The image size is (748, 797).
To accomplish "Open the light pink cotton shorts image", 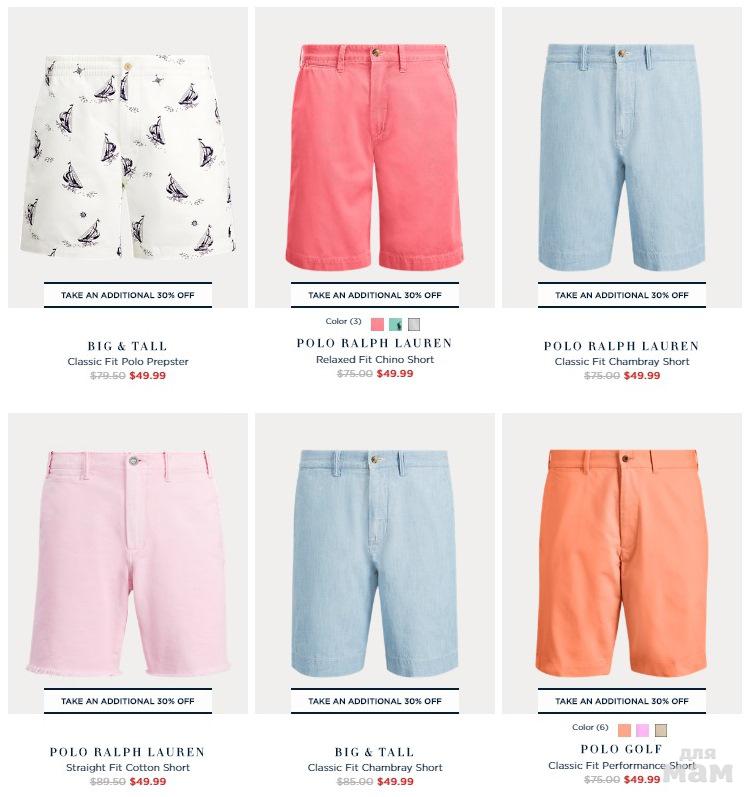I will pos(128,563).
